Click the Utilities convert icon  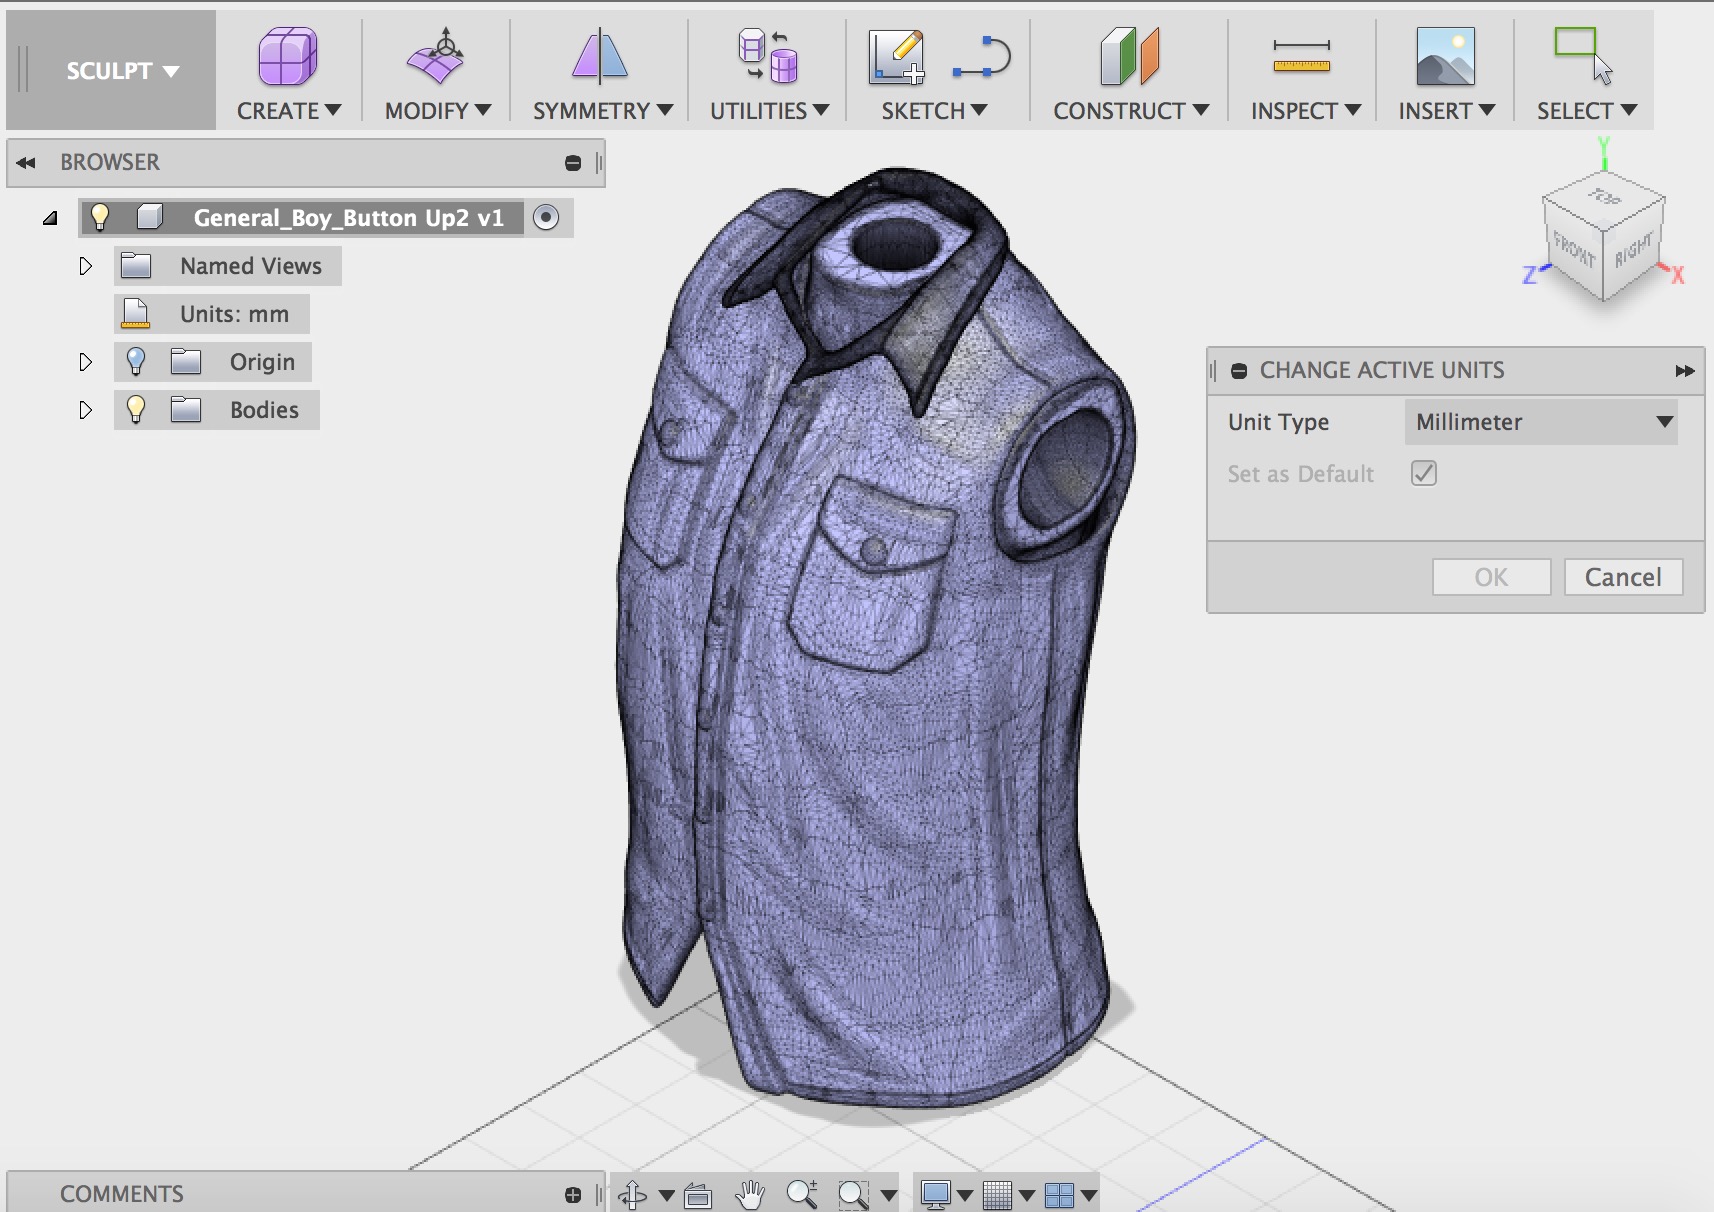click(767, 56)
